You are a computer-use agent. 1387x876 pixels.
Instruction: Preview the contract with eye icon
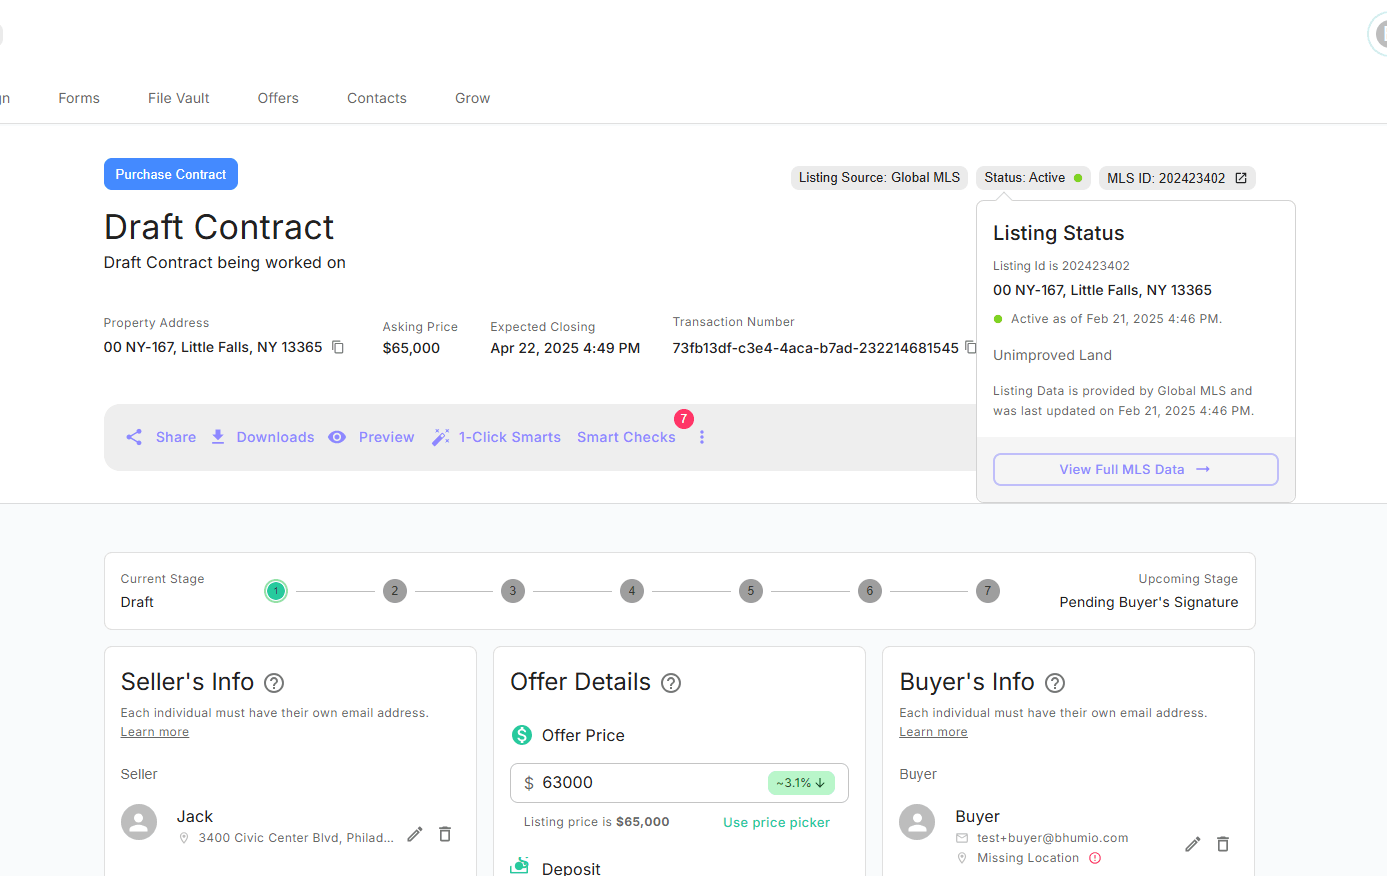click(338, 437)
